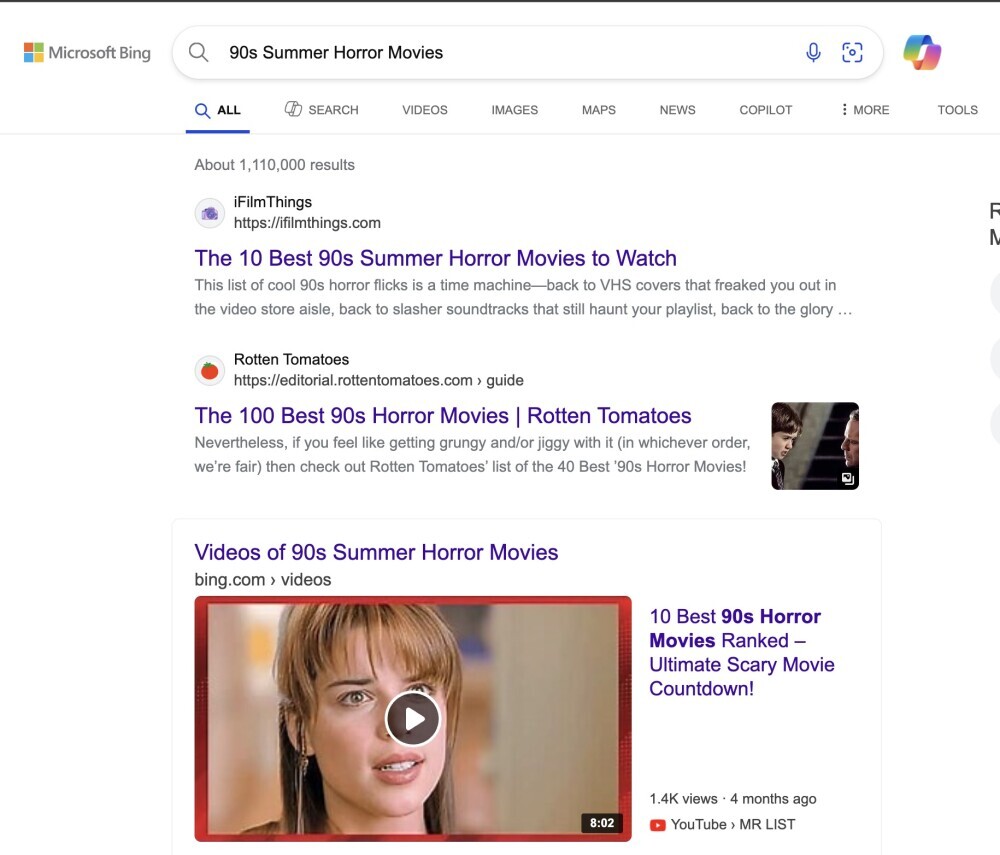Play the 90s horror movies video
The height and width of the screenshot is (855, 1000).
(413, 718)
